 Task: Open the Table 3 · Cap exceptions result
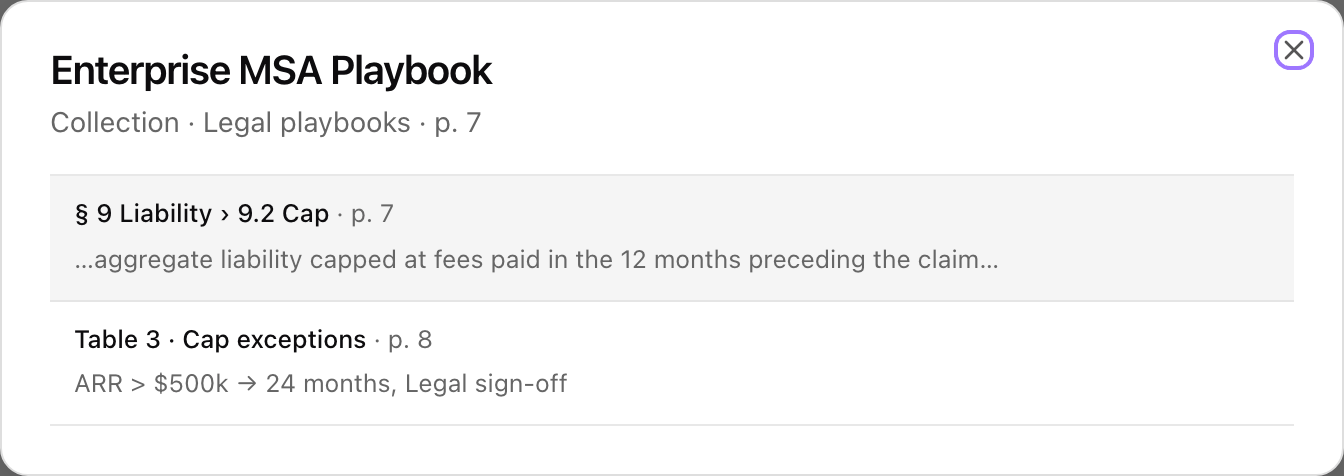pyautogui.click(x=672, y=363)
